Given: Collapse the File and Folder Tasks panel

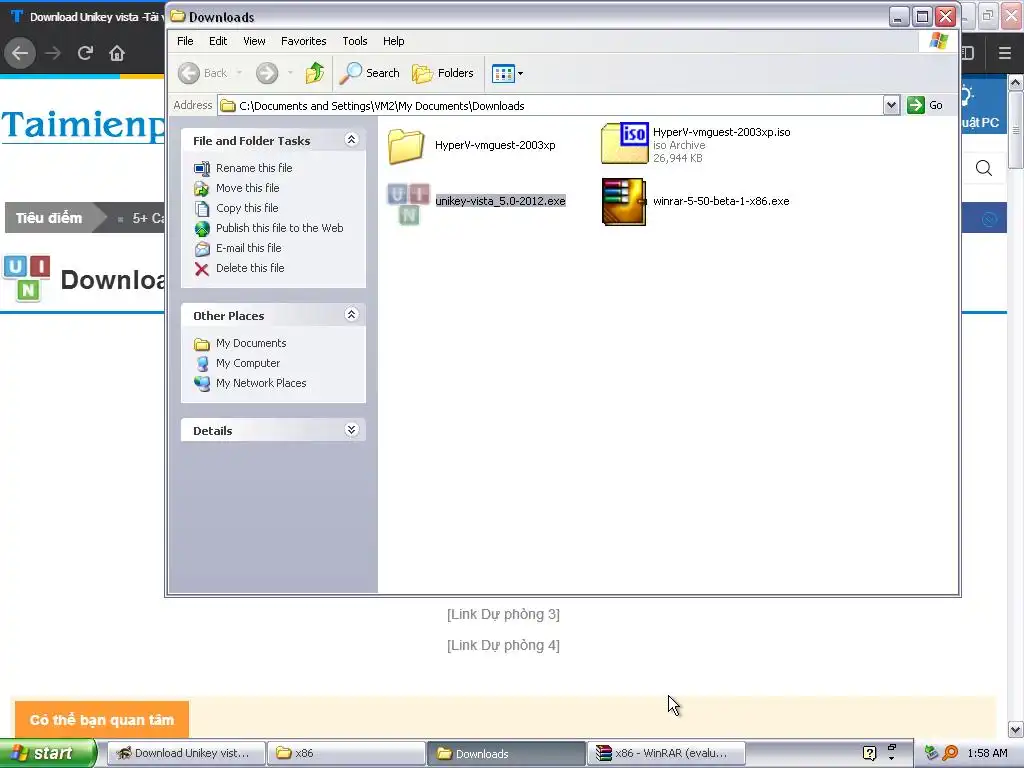Looking at the screenshot, I should (x=351, y=140).
